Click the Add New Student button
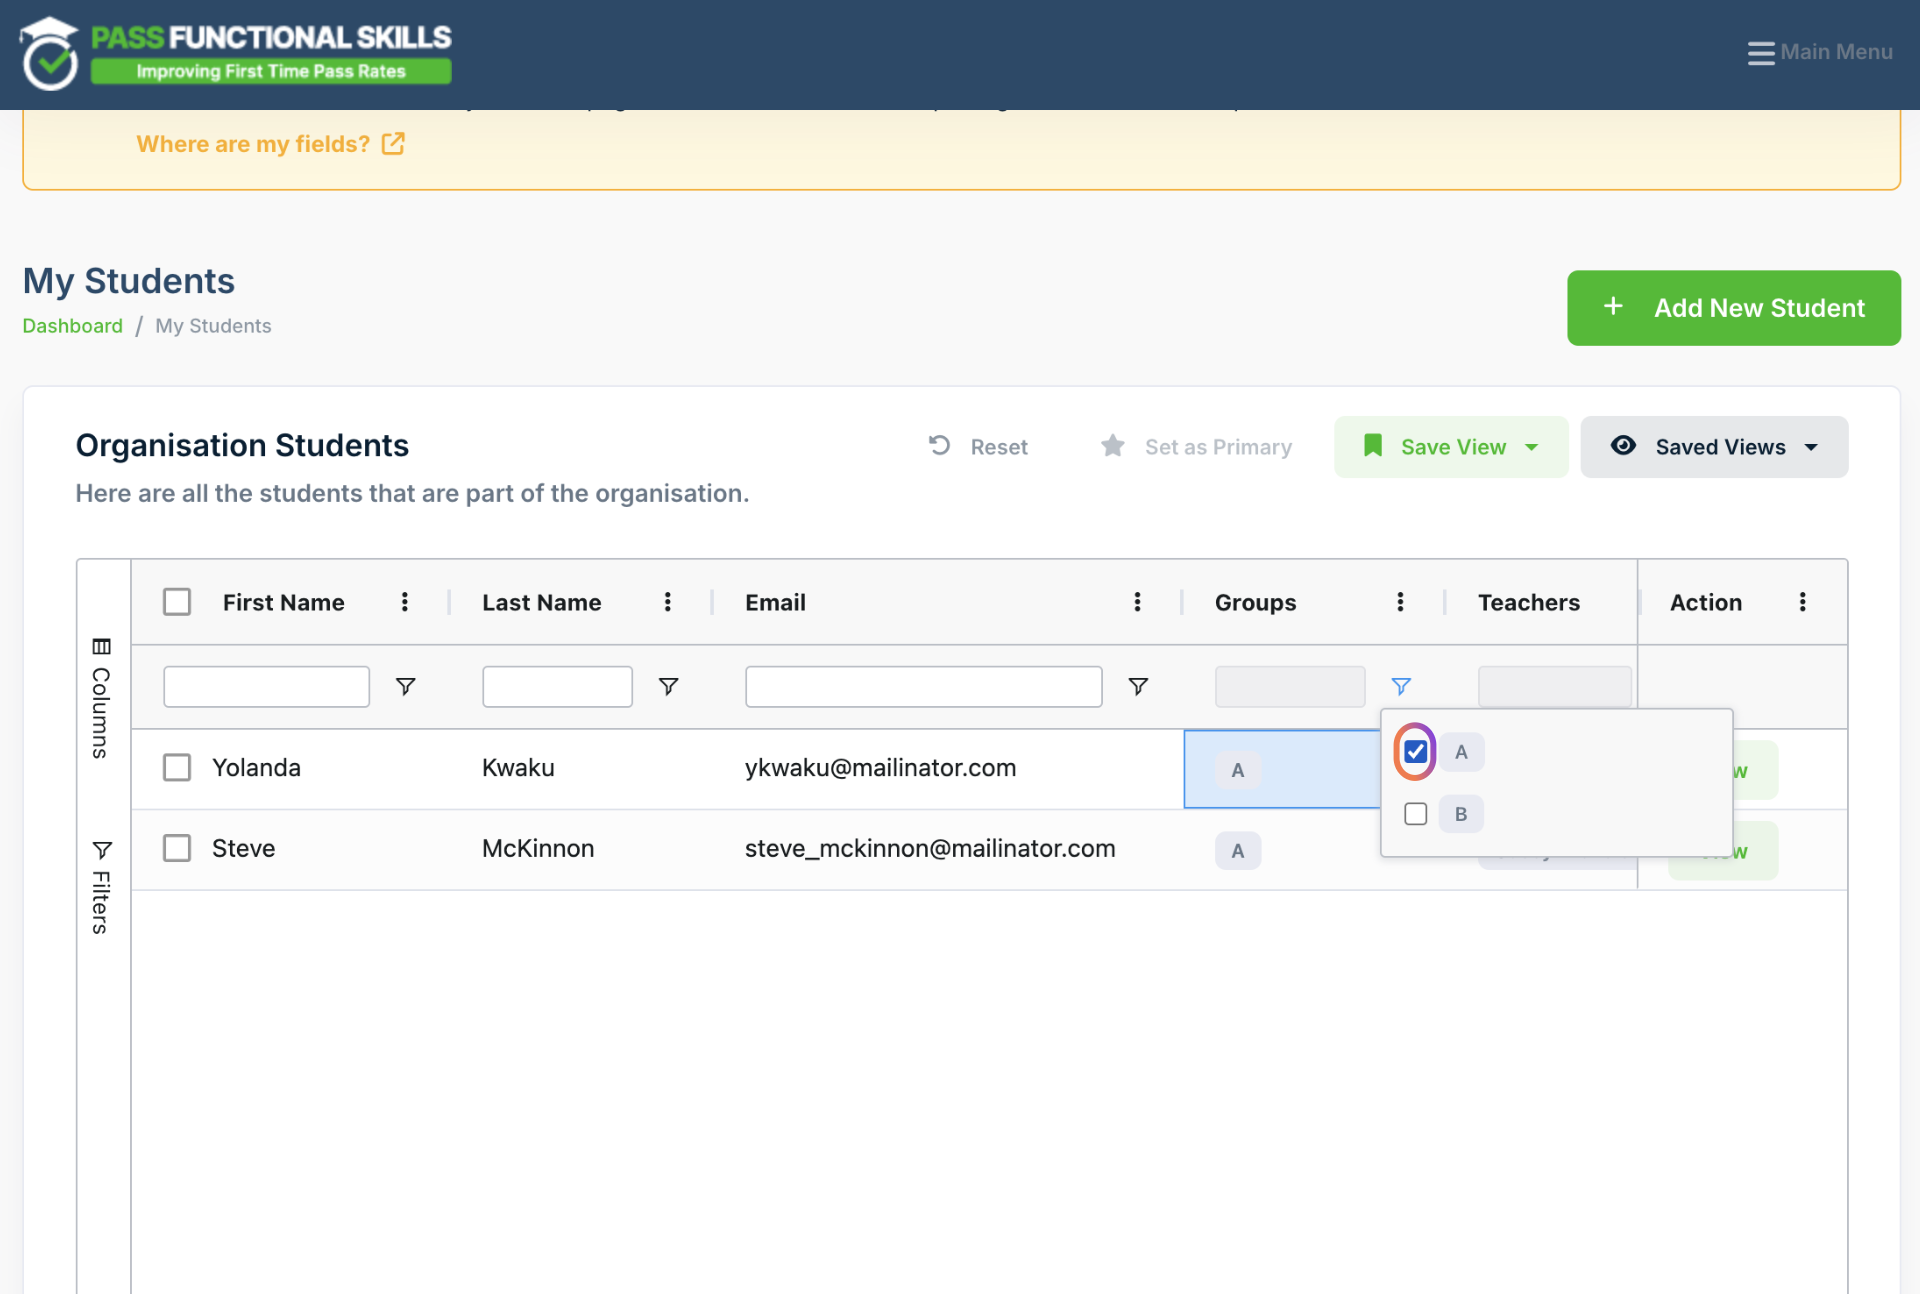1920x1294 pixels. pos(1733,308)
